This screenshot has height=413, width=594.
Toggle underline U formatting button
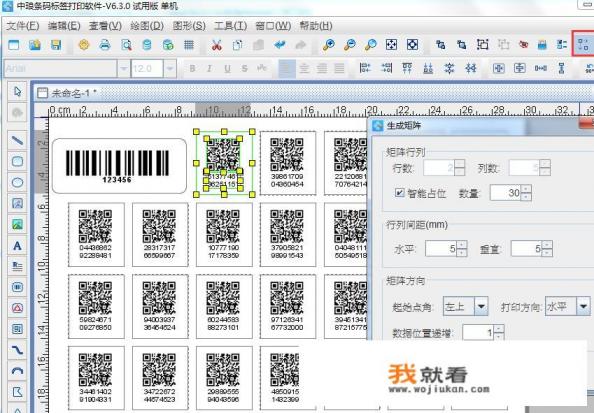click(227, 69)
